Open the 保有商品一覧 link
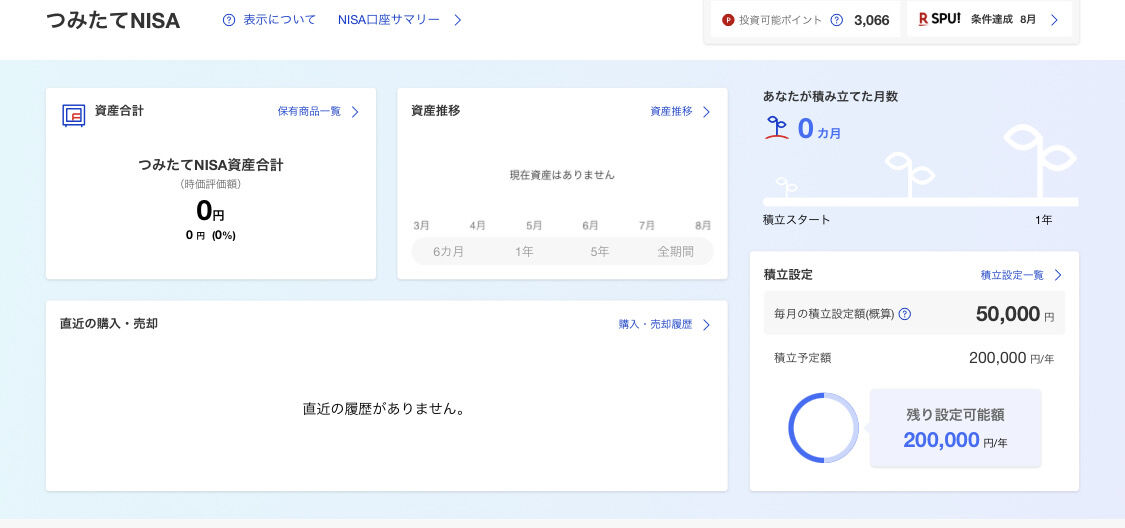Screen dimensions: 1125x528 (x=309, y=112)
